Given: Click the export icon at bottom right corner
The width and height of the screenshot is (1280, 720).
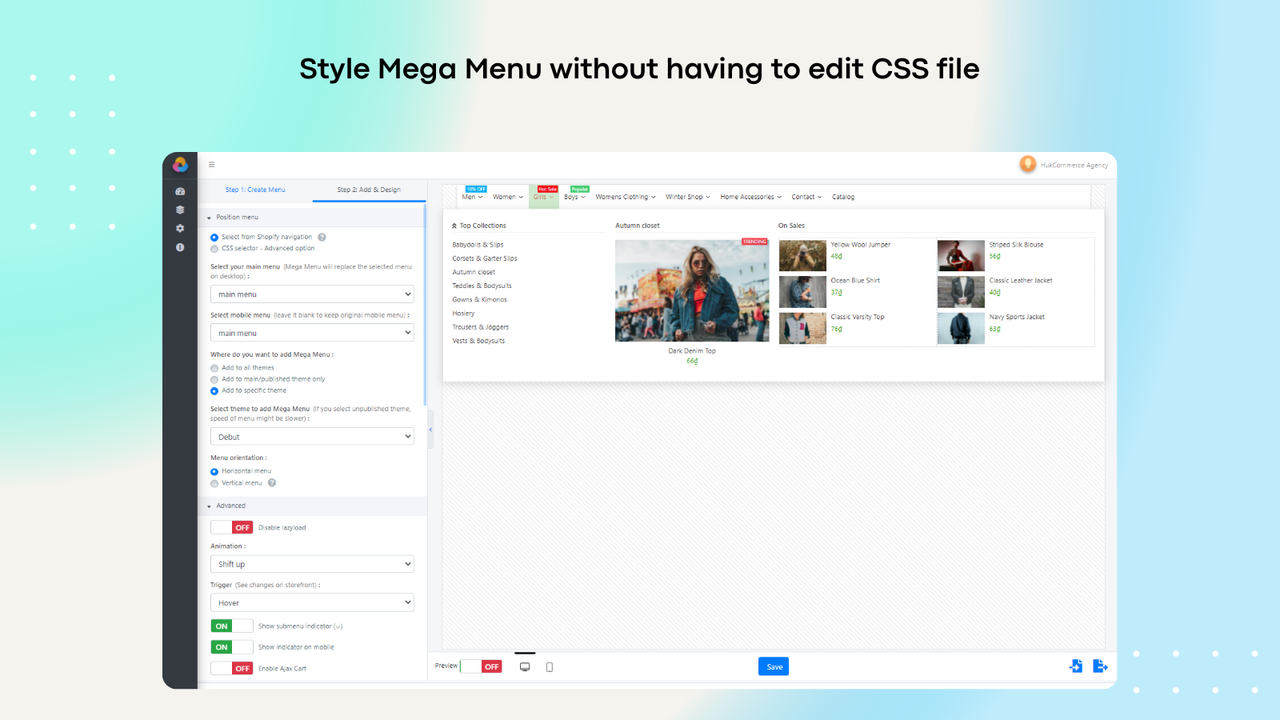Looking at the screenshot, I should coord(1100,665).
